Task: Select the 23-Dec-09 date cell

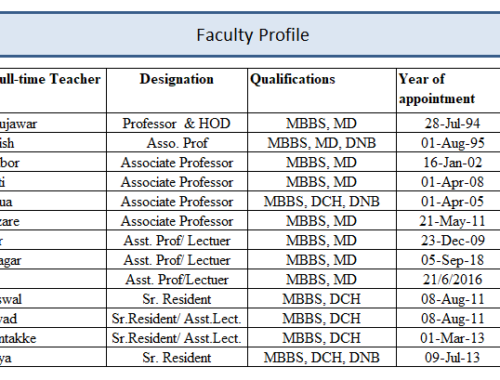Action: point(448,240)
